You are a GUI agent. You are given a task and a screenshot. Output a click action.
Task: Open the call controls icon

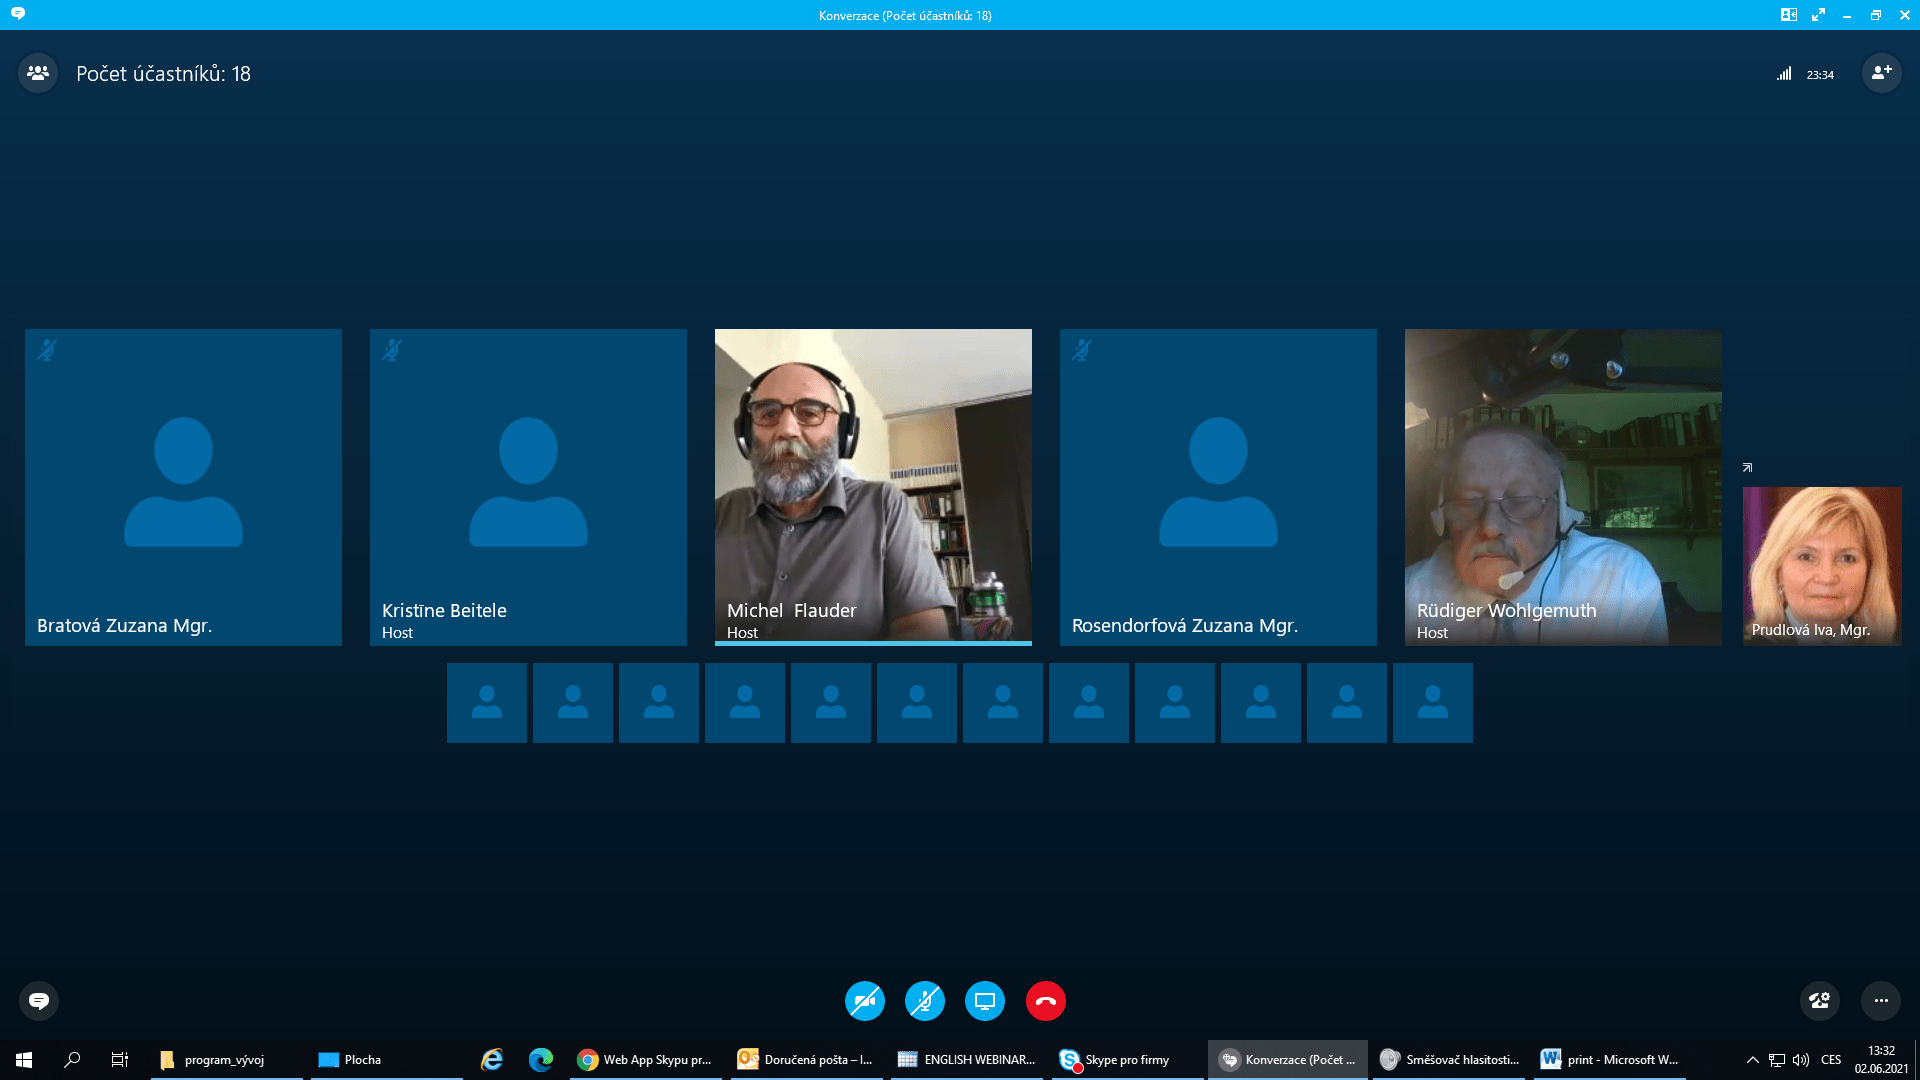pos(1819,1001)
